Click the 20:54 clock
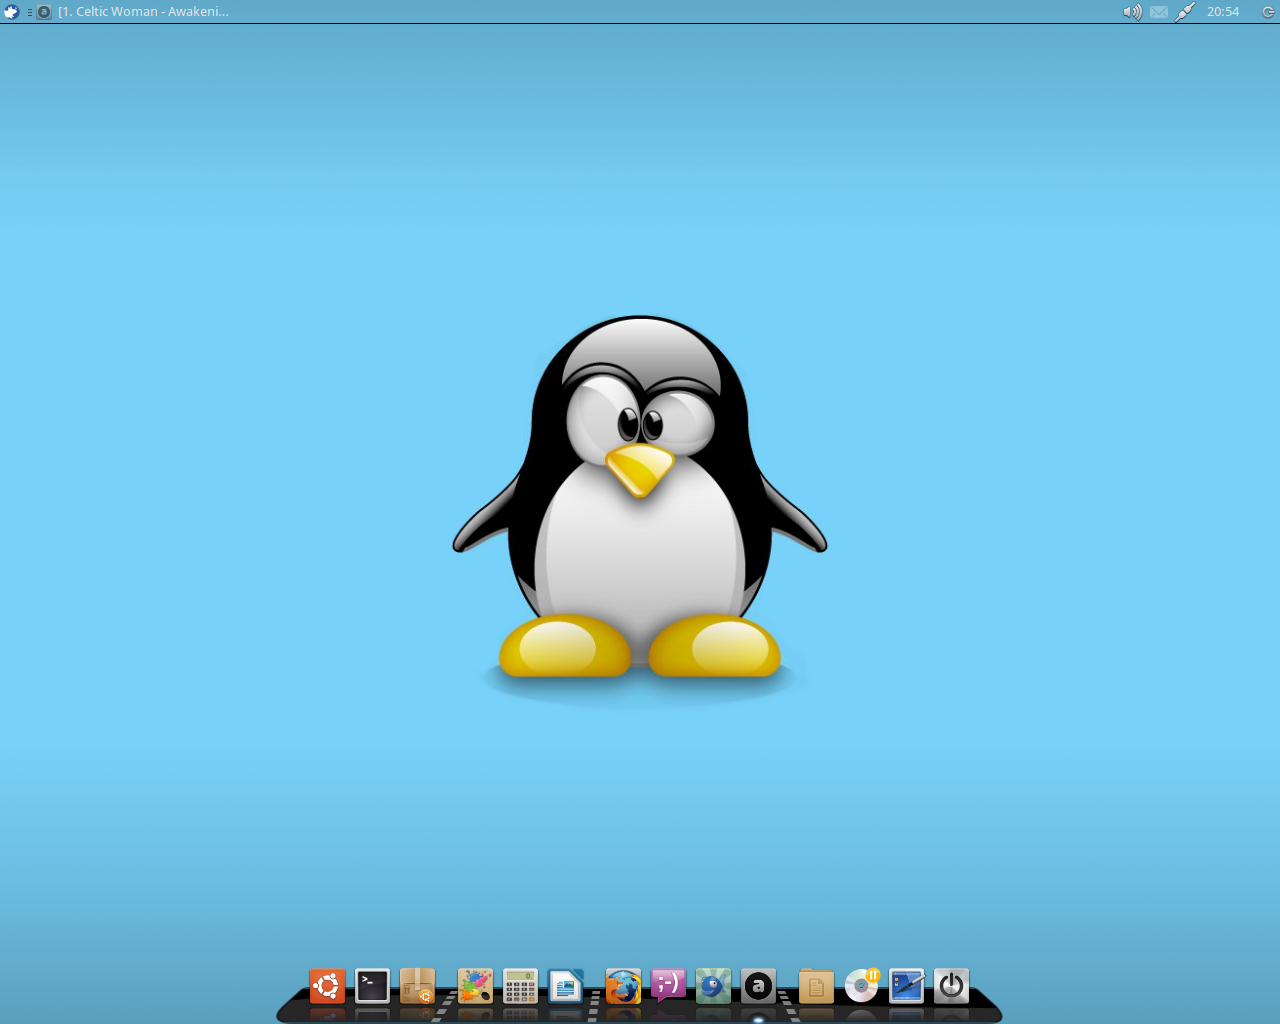The image size is (1280, 1024). point(1223,12)
